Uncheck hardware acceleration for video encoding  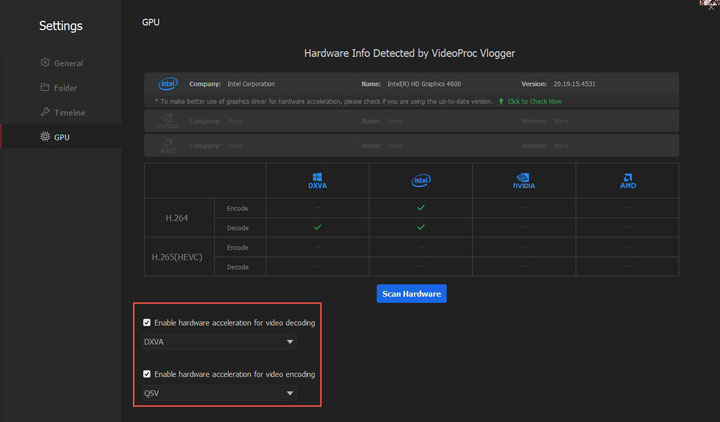click(x=148, y=374)
